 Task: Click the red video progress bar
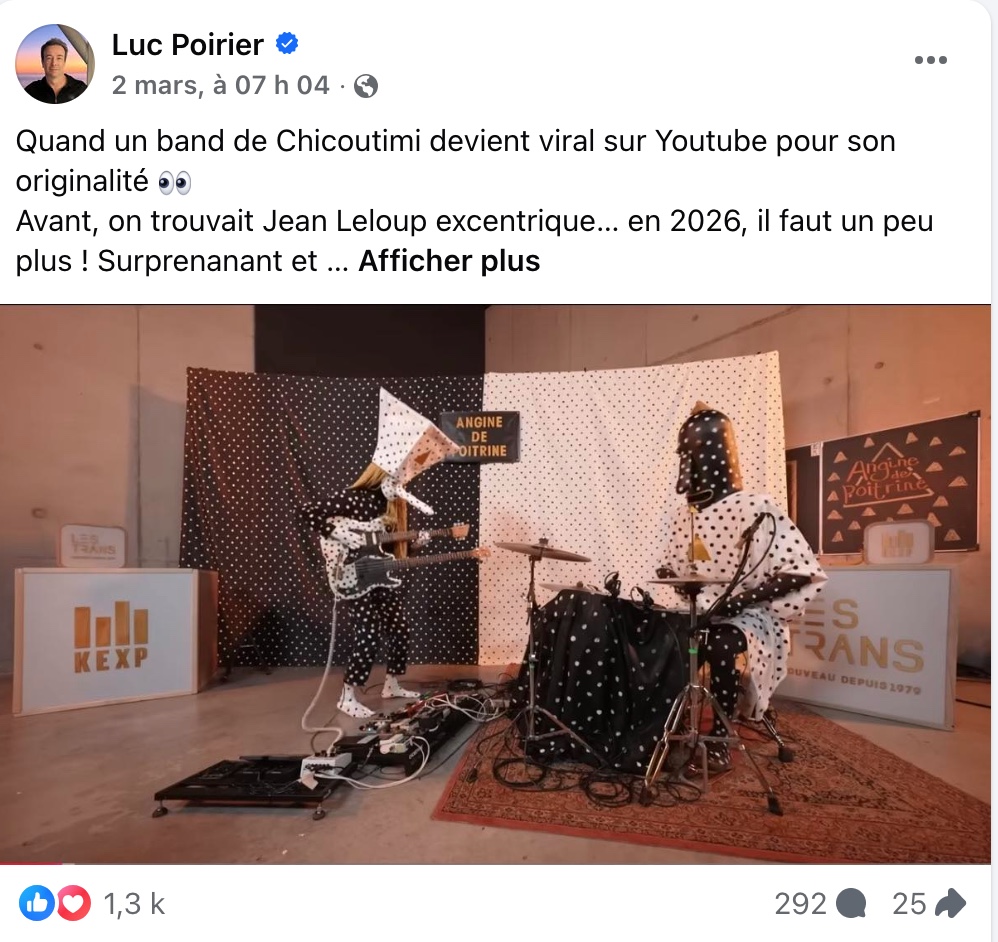click(31, 862)
